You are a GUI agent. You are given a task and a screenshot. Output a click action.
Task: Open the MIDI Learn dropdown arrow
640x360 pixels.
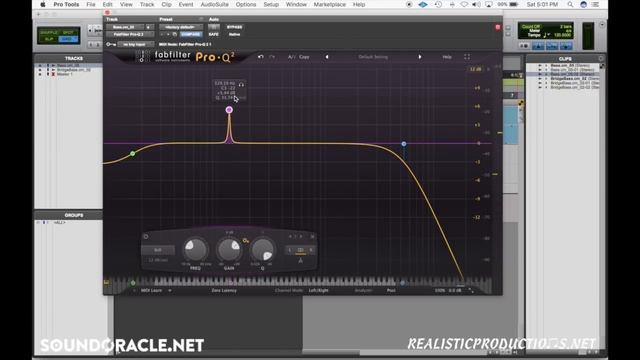pos(170,291)
